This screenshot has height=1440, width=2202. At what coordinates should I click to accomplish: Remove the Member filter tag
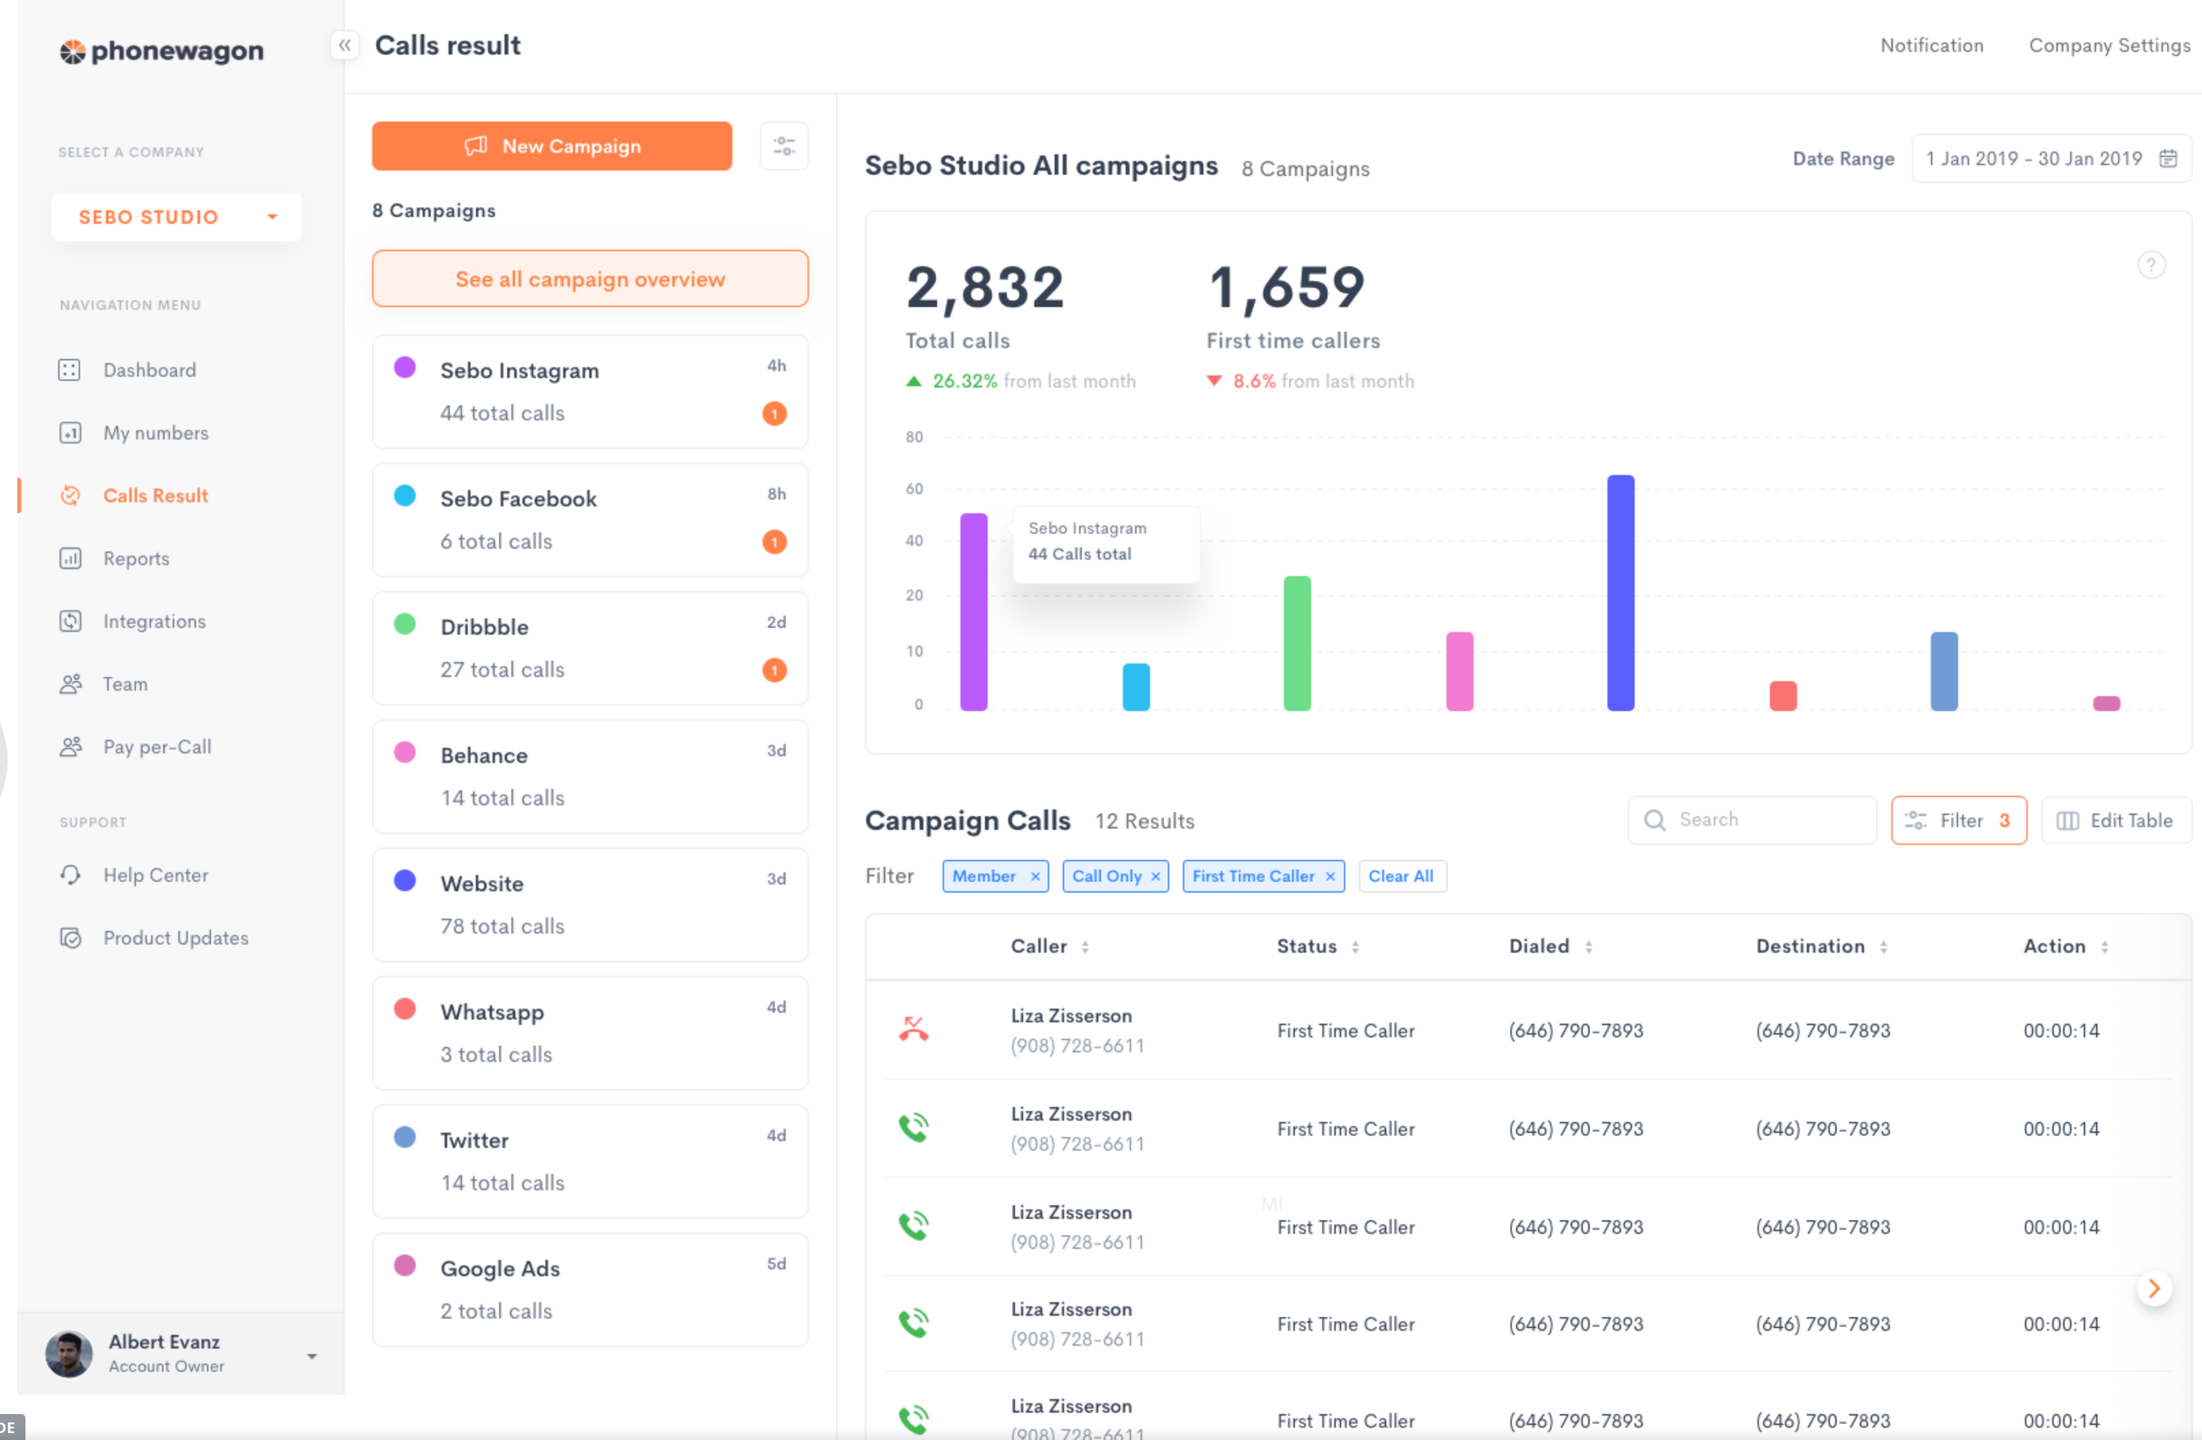point(1035,877)
